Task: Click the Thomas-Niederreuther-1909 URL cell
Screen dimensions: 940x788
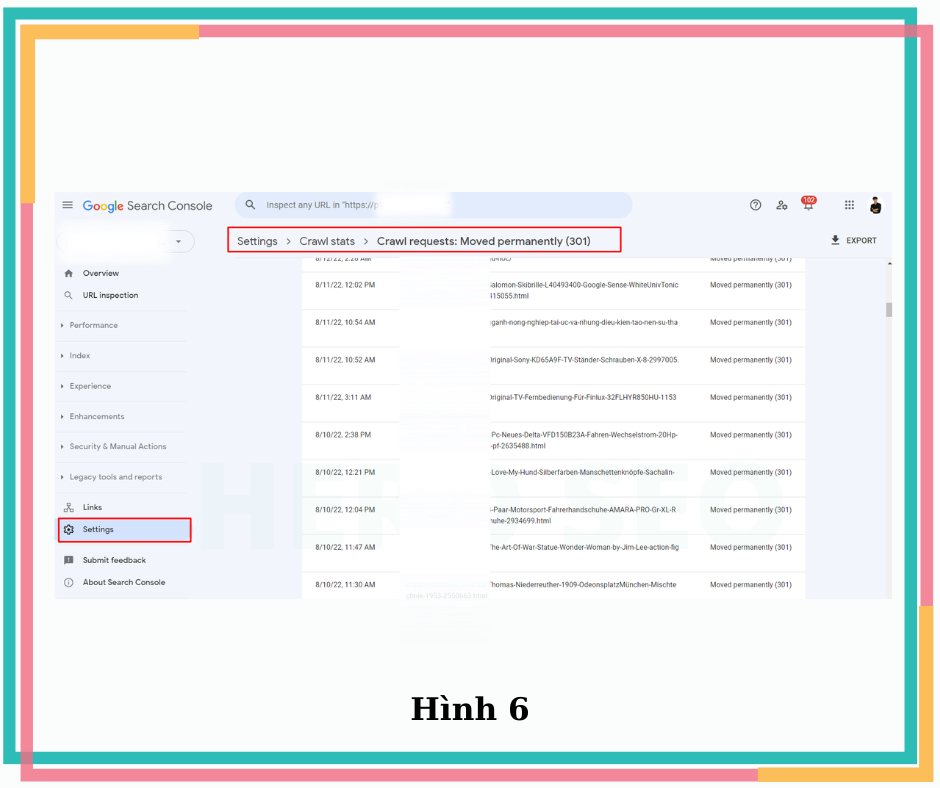Action: 583,585
